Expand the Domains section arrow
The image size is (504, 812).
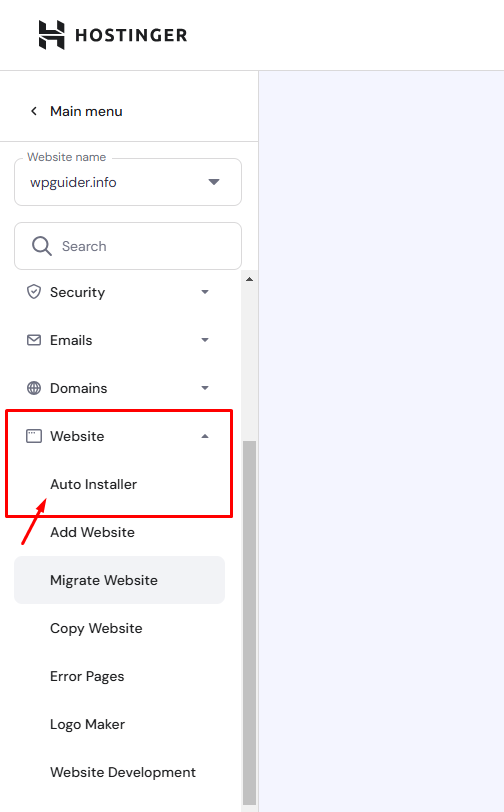pyautogui.click(x=205, y=388)
